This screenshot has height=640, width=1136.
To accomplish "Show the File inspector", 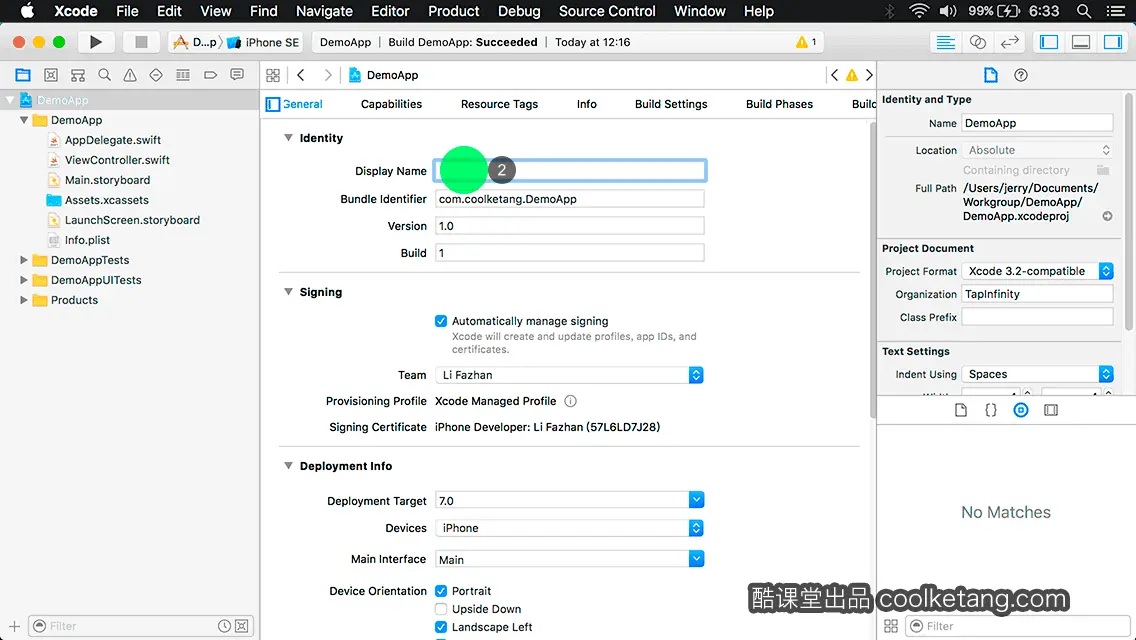I will pos(990,75).
